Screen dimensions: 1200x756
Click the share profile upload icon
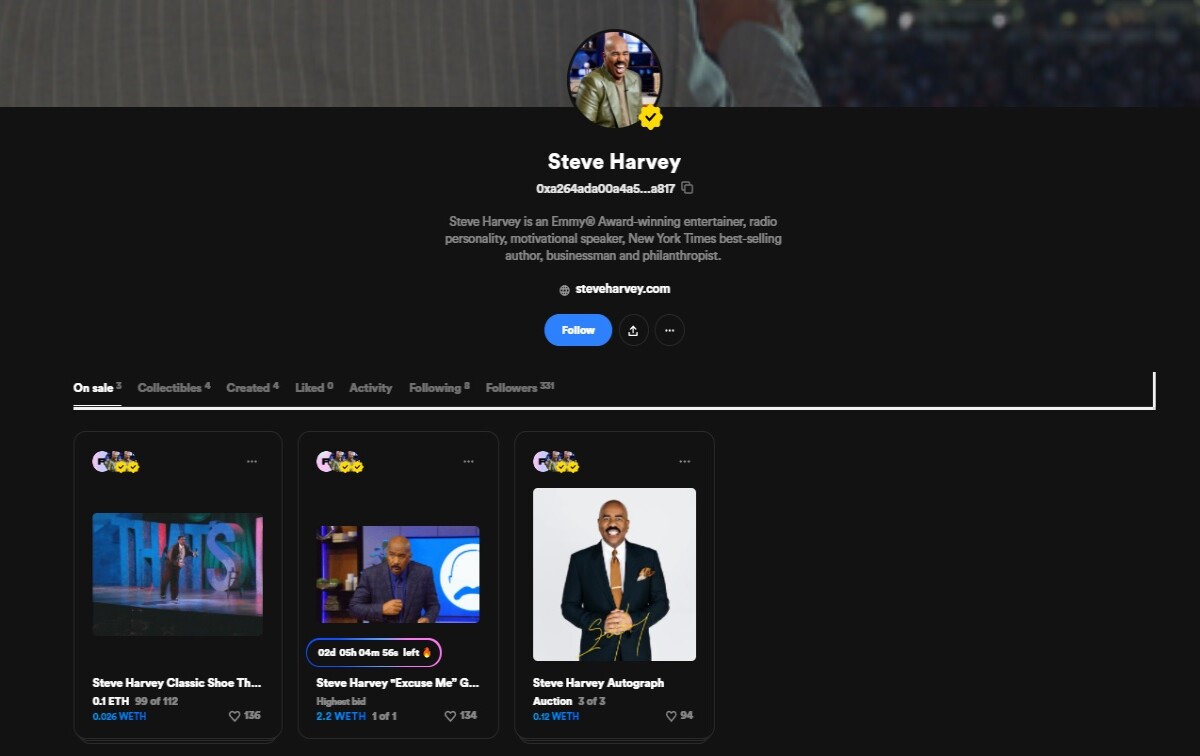pyautogui.click(x=633, y=330)
